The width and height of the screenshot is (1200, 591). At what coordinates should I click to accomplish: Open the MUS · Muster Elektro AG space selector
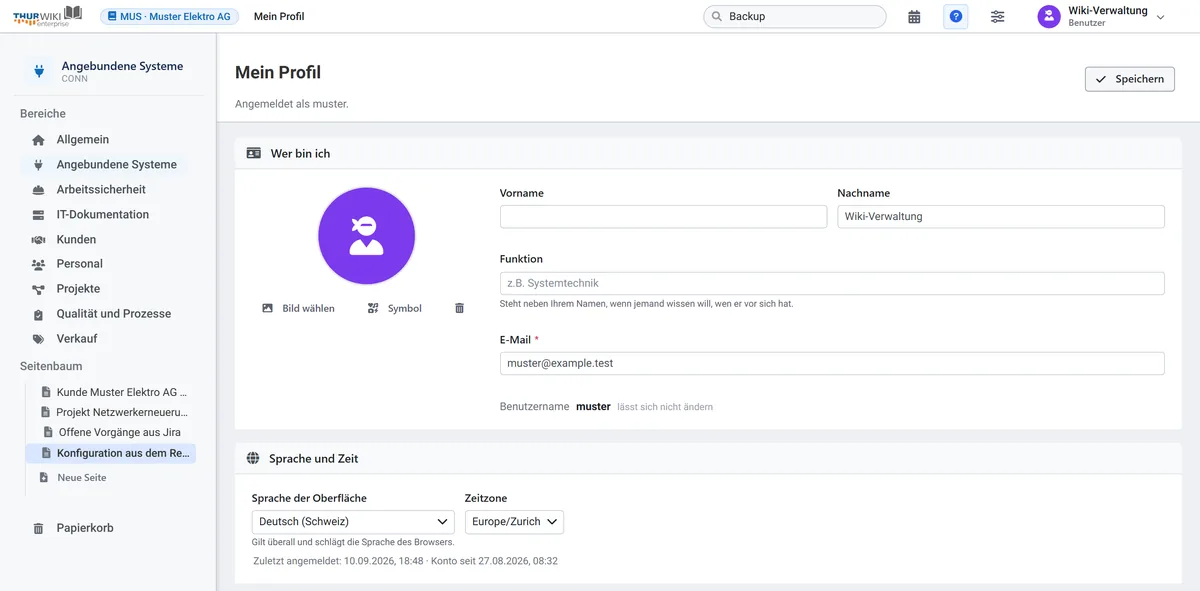point(168,17)
